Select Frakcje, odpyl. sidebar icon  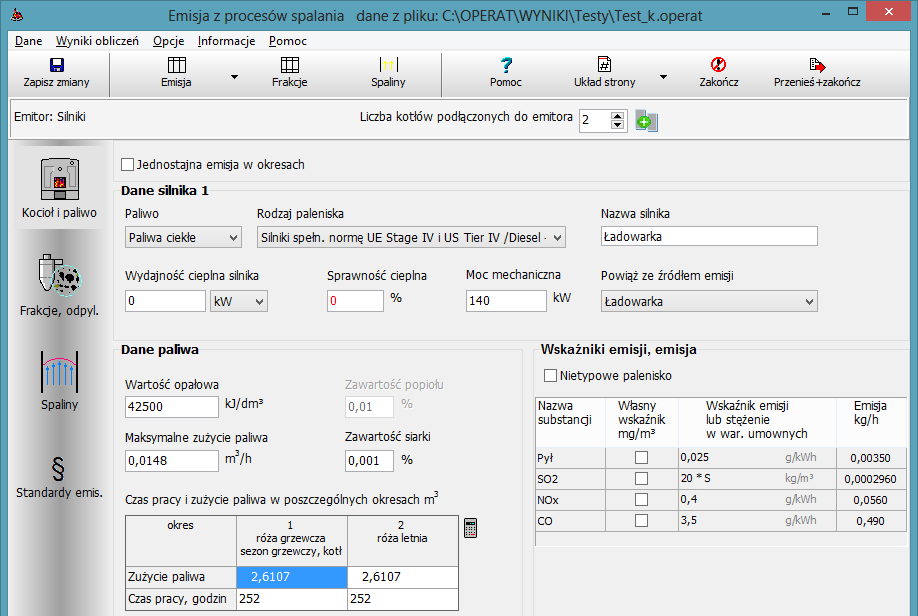pyautogui.click(x=59, y=274)
